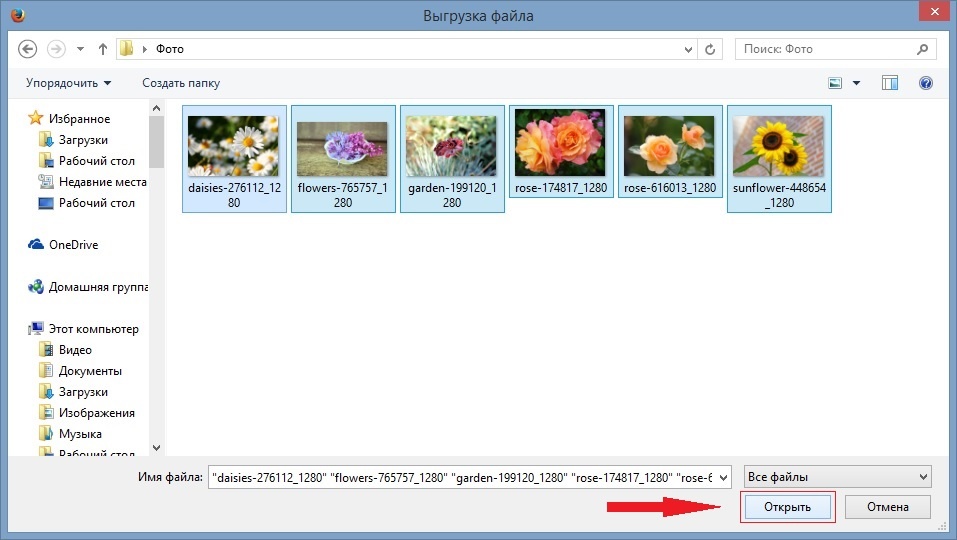The width and height of the screenshot is (957, 540).
Task: Click the Back navigation arrow
Action: [x=27, y=49]
